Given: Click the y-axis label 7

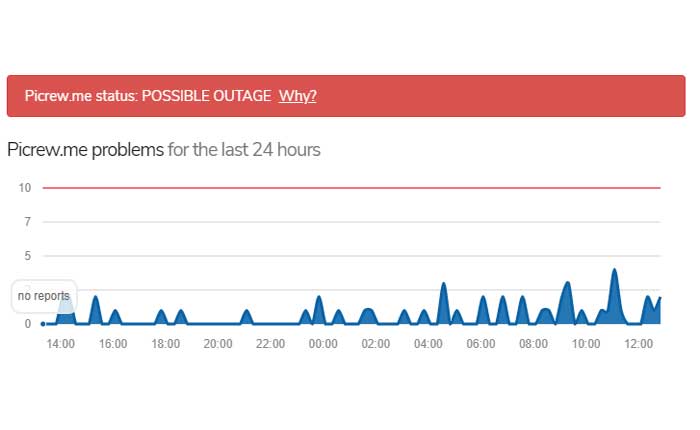Looking at the screenshot, I should (x=27, y=221).
